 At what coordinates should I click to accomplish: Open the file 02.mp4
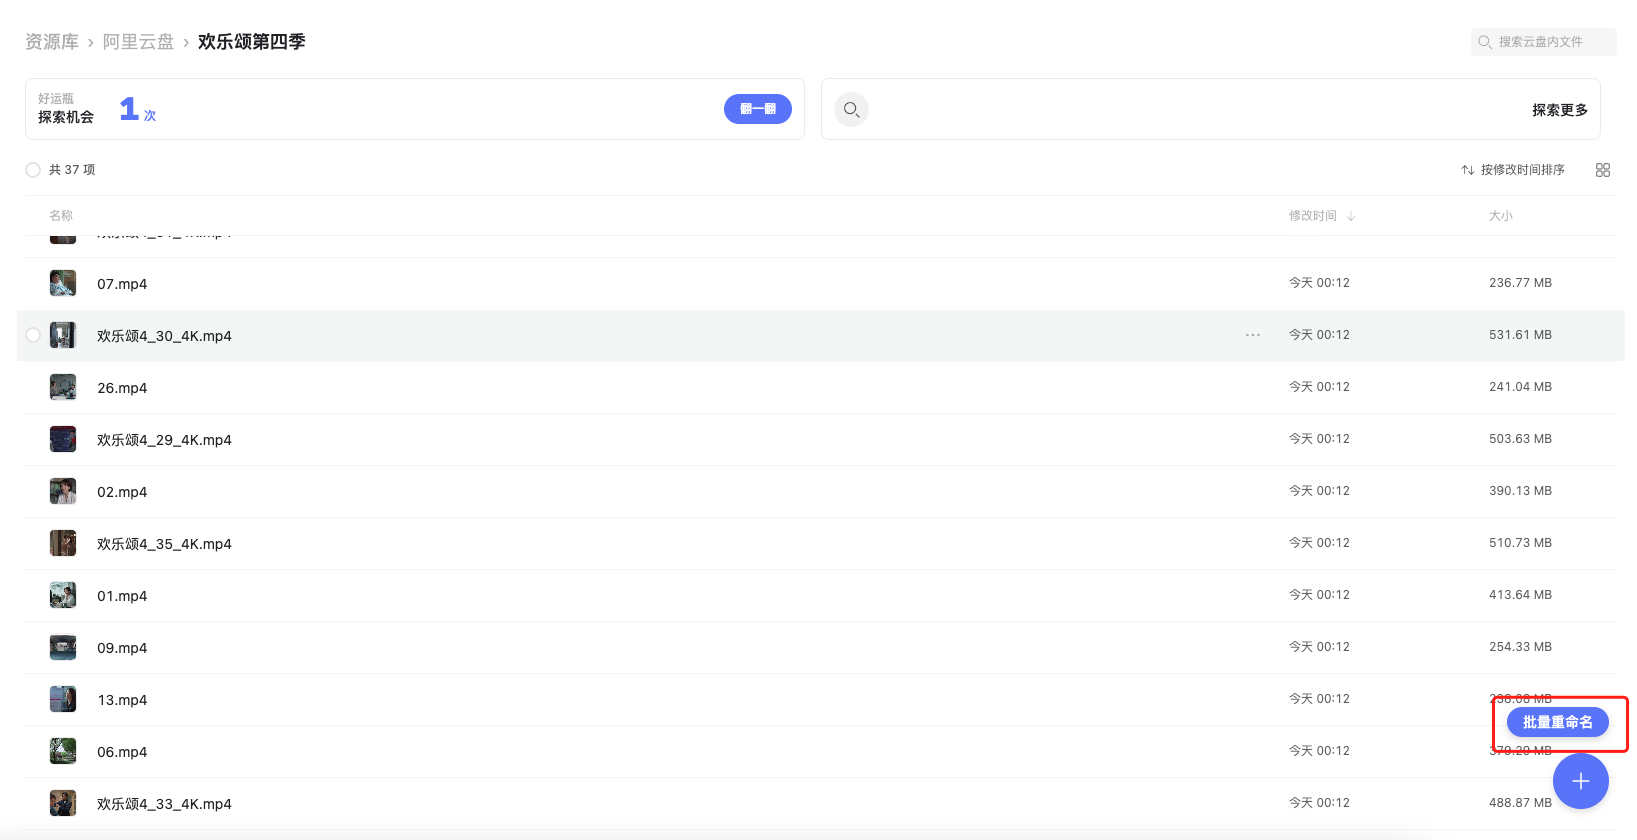click(122, 492)
